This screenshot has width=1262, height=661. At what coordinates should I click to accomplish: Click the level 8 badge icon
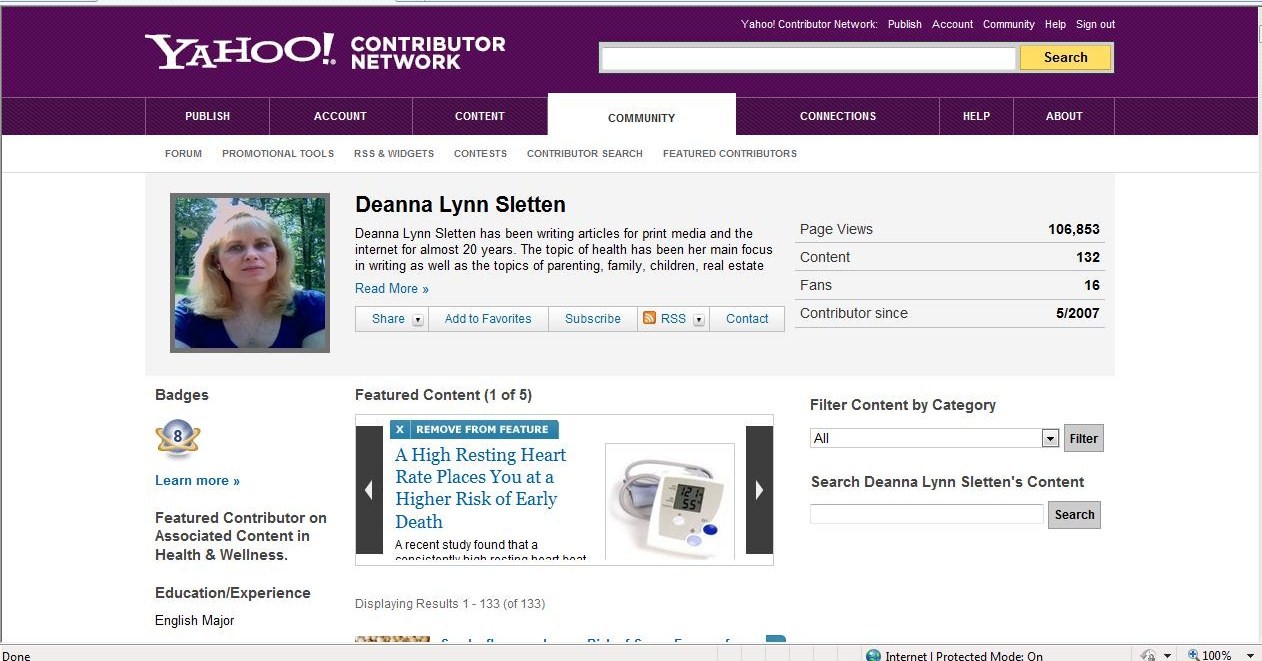tap(178, 437)
